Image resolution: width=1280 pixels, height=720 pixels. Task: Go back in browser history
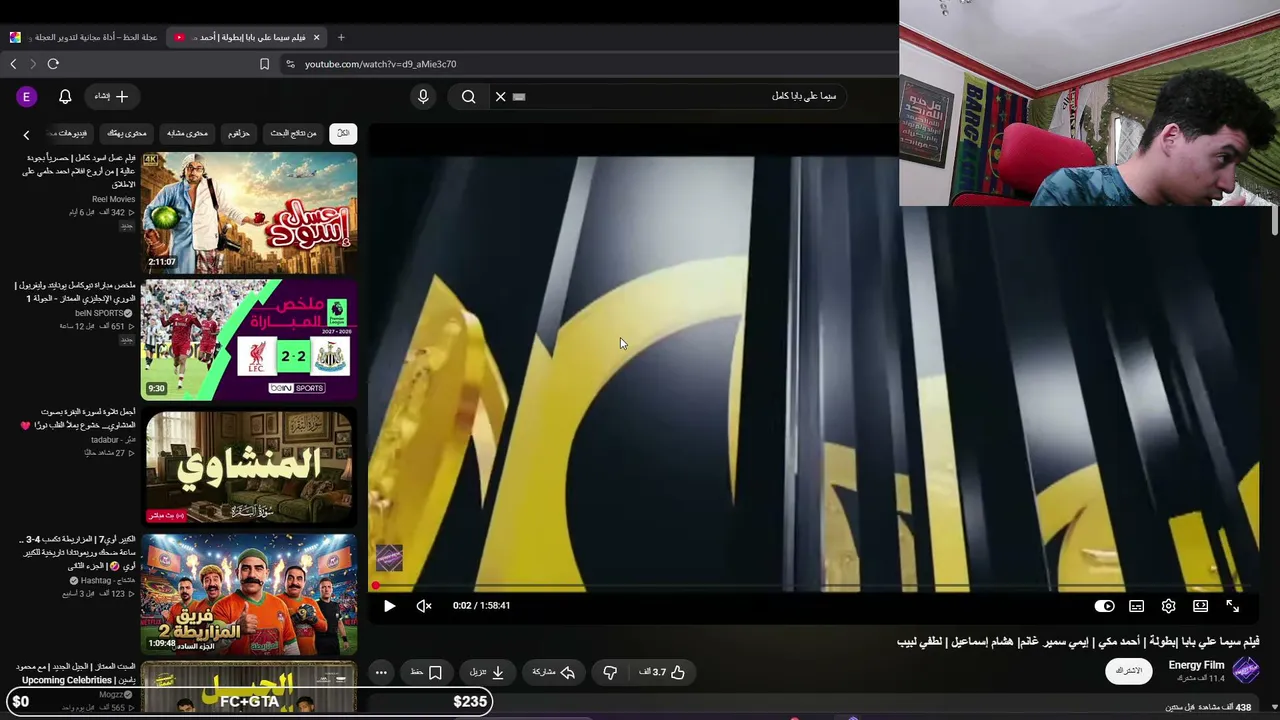pyautogui.click(x=13, y=64)
